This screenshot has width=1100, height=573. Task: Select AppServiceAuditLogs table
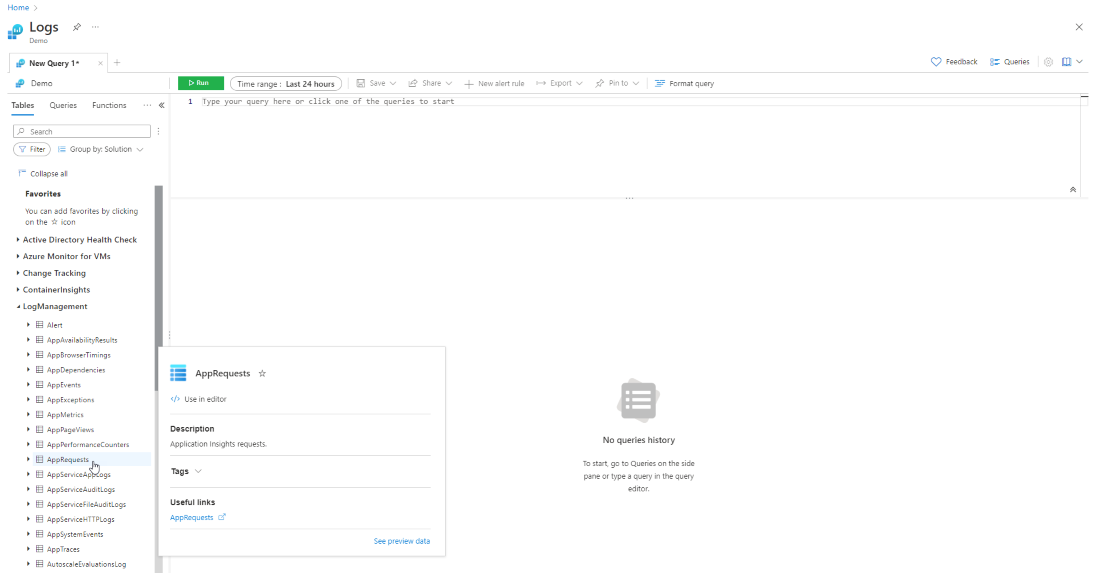(81, 490)
